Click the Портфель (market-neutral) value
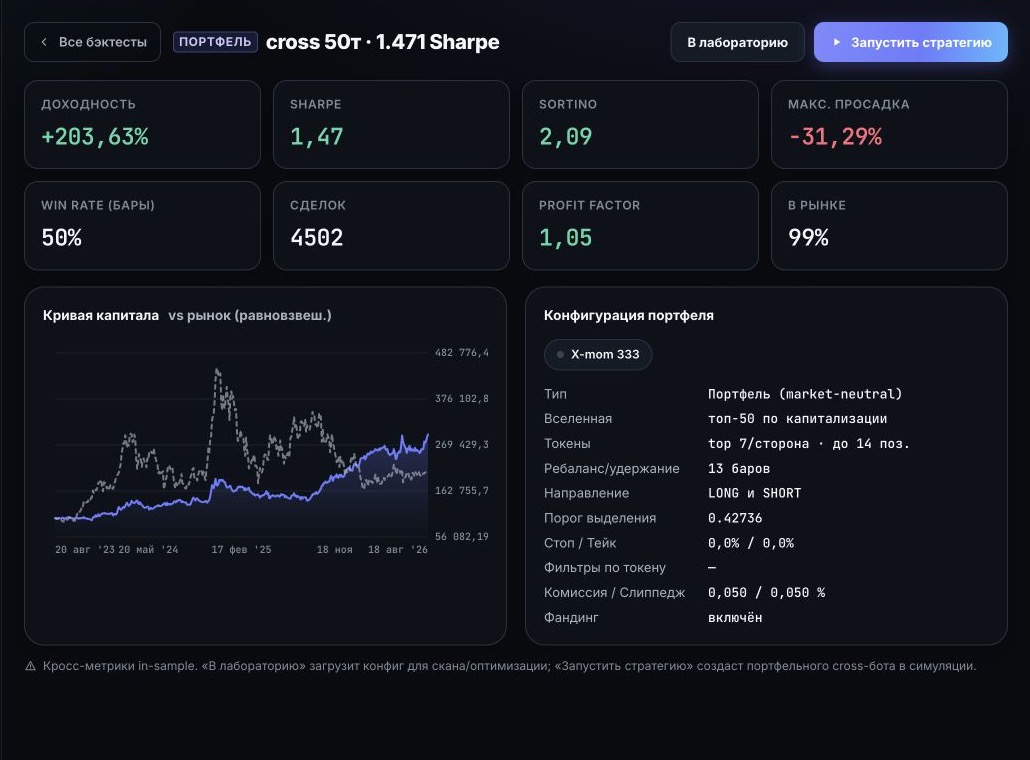Screen dimensions: 1030x760 (805, 394)
